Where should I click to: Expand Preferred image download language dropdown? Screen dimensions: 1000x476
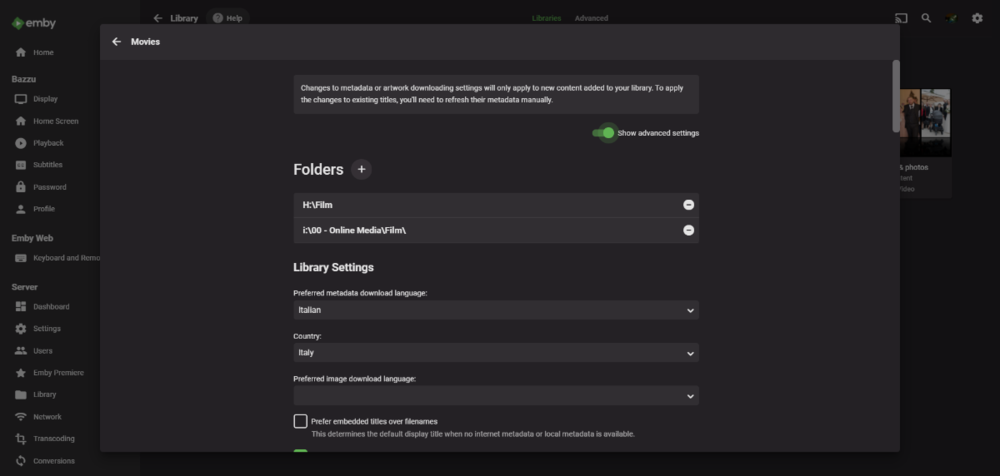495,396
